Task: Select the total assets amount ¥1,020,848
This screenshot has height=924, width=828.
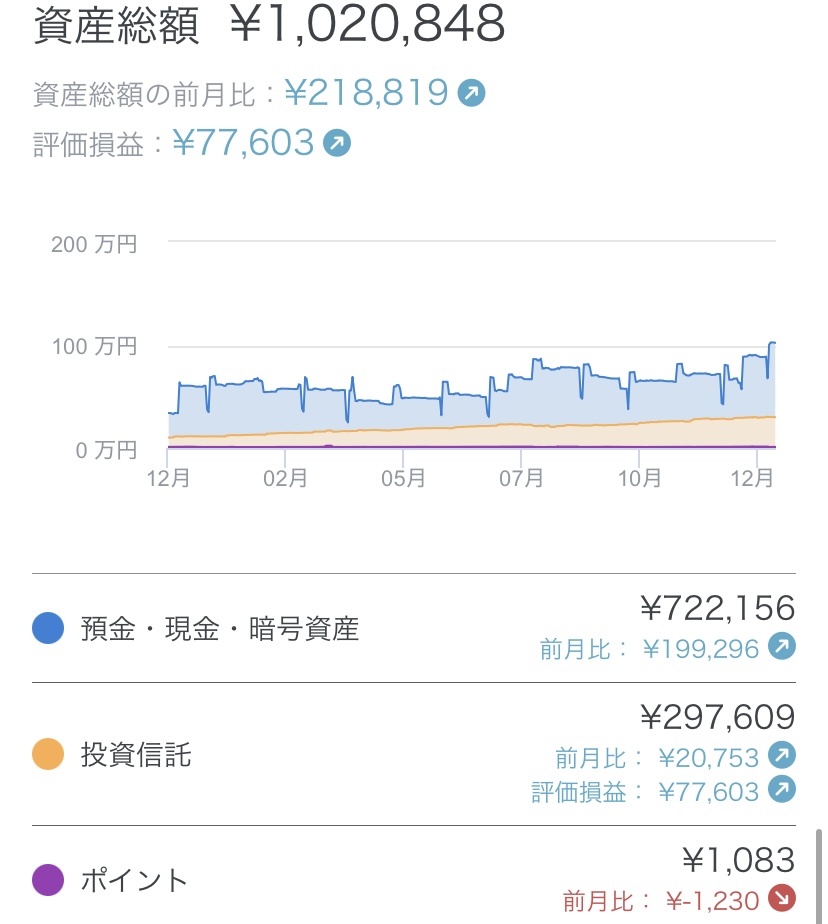Action: coord(367,25)
